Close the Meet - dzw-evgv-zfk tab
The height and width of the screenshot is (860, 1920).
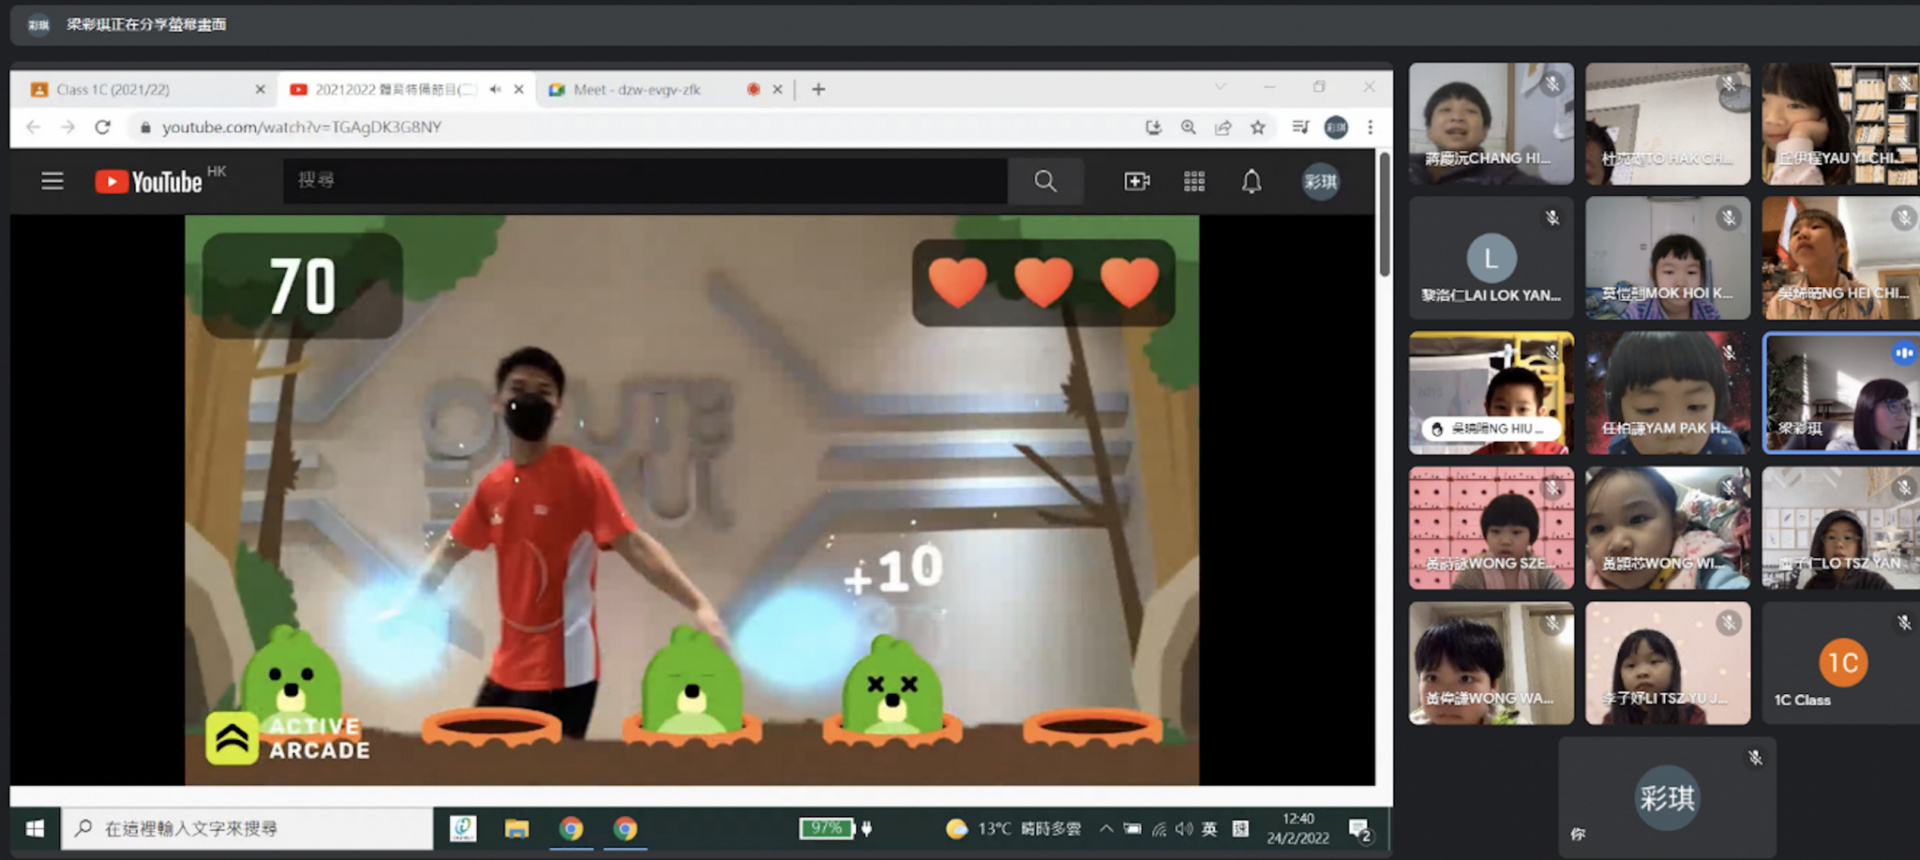tap(777, 89)
